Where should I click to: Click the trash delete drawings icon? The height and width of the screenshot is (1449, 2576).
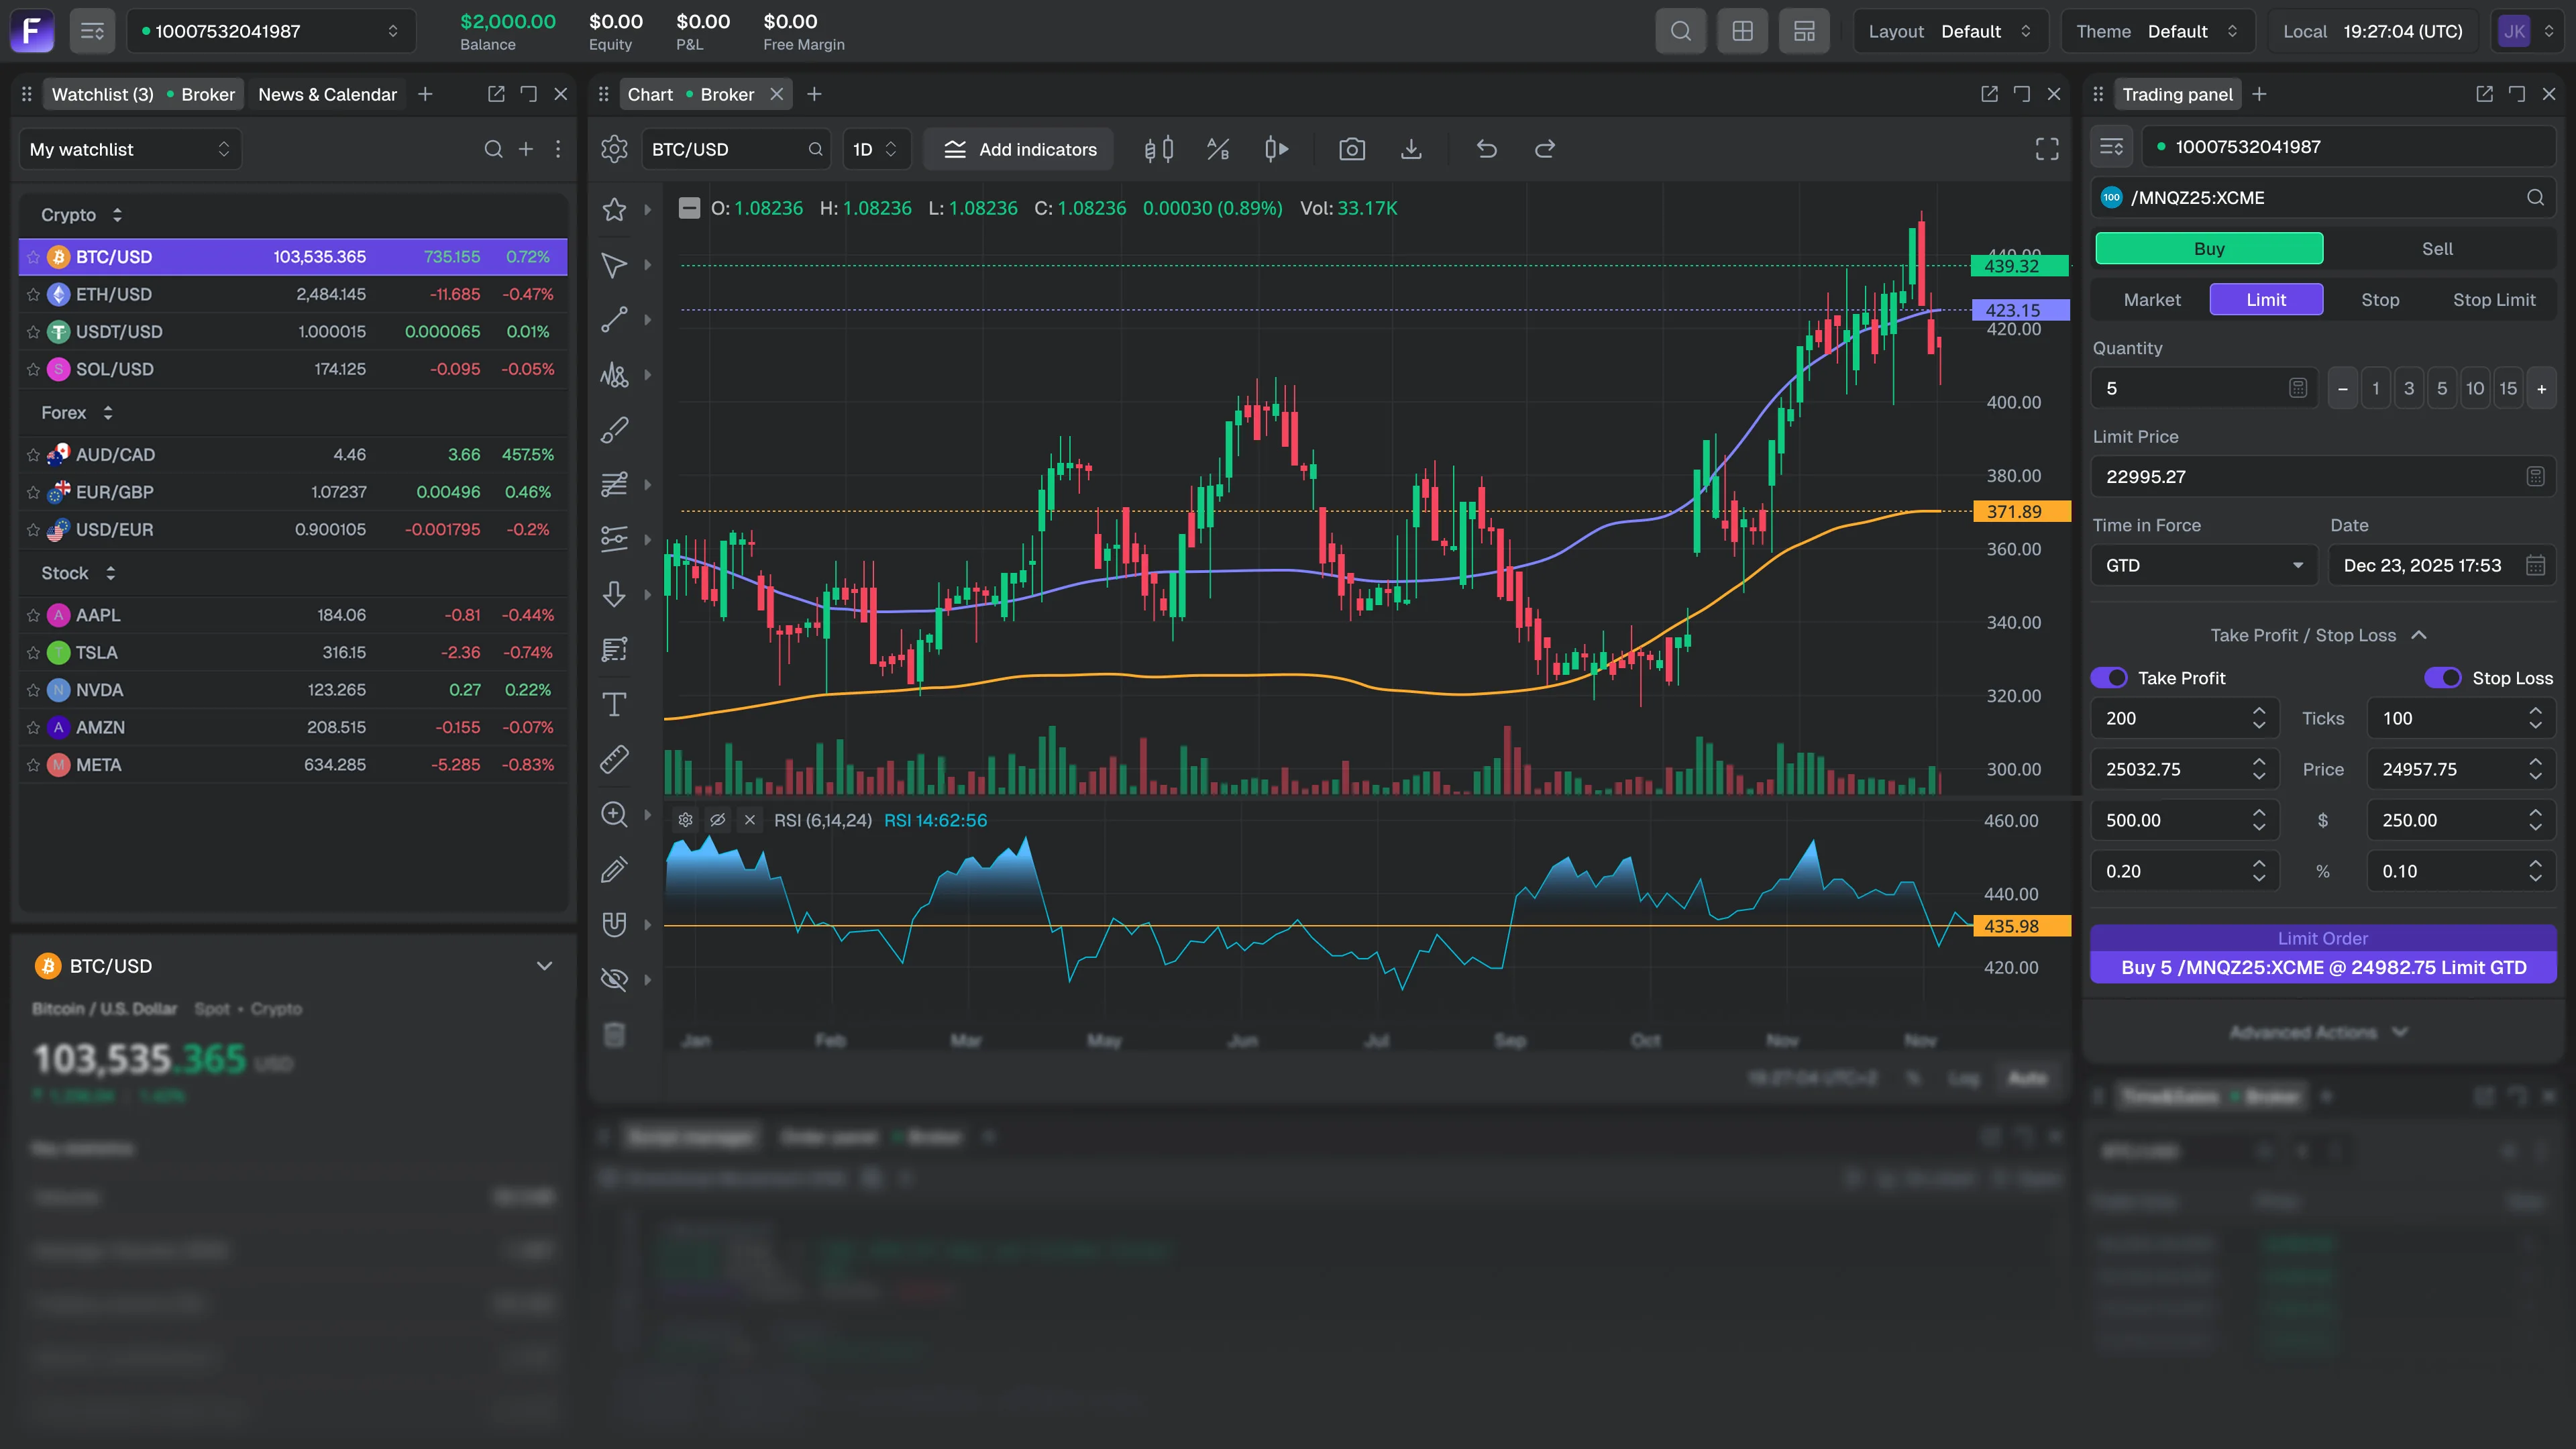pyautogui.click(x=614, y=1034)
